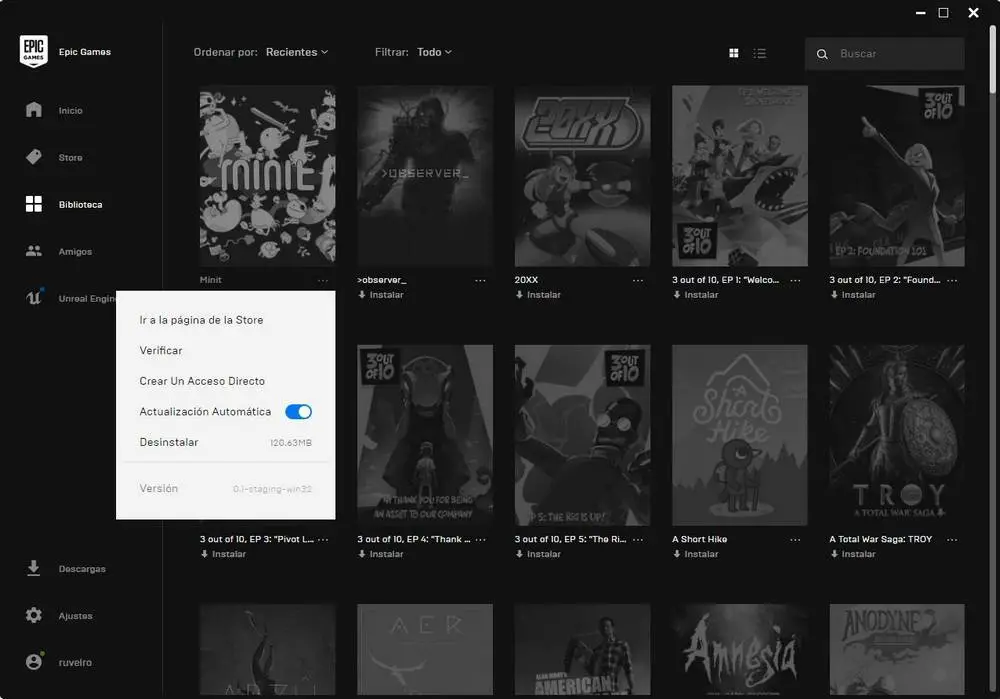1000x699 pixels.
Task: Click the '3 out of 10, EP 5' title text
Action: pyautogui.click(x=570, y=539)
